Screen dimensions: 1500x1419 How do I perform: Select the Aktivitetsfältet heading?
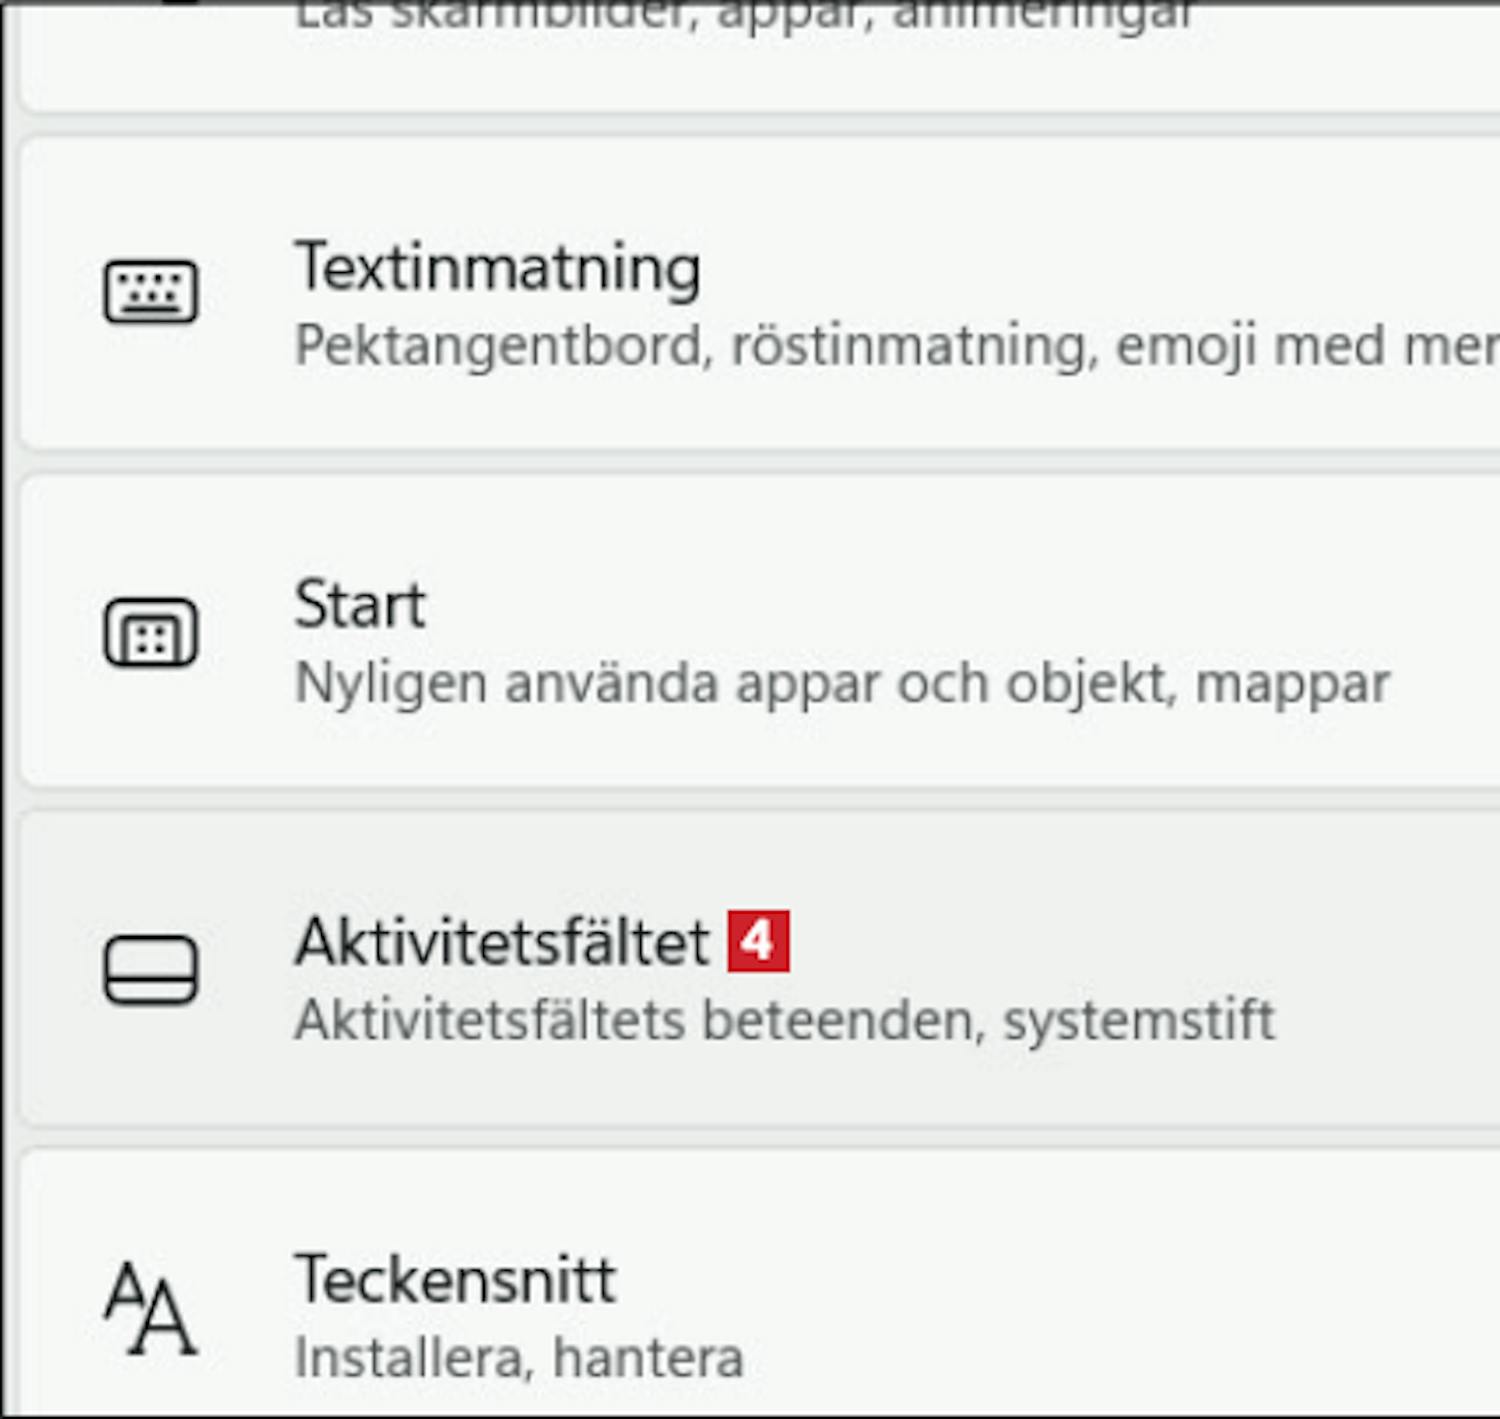click(x=502, y=942)
